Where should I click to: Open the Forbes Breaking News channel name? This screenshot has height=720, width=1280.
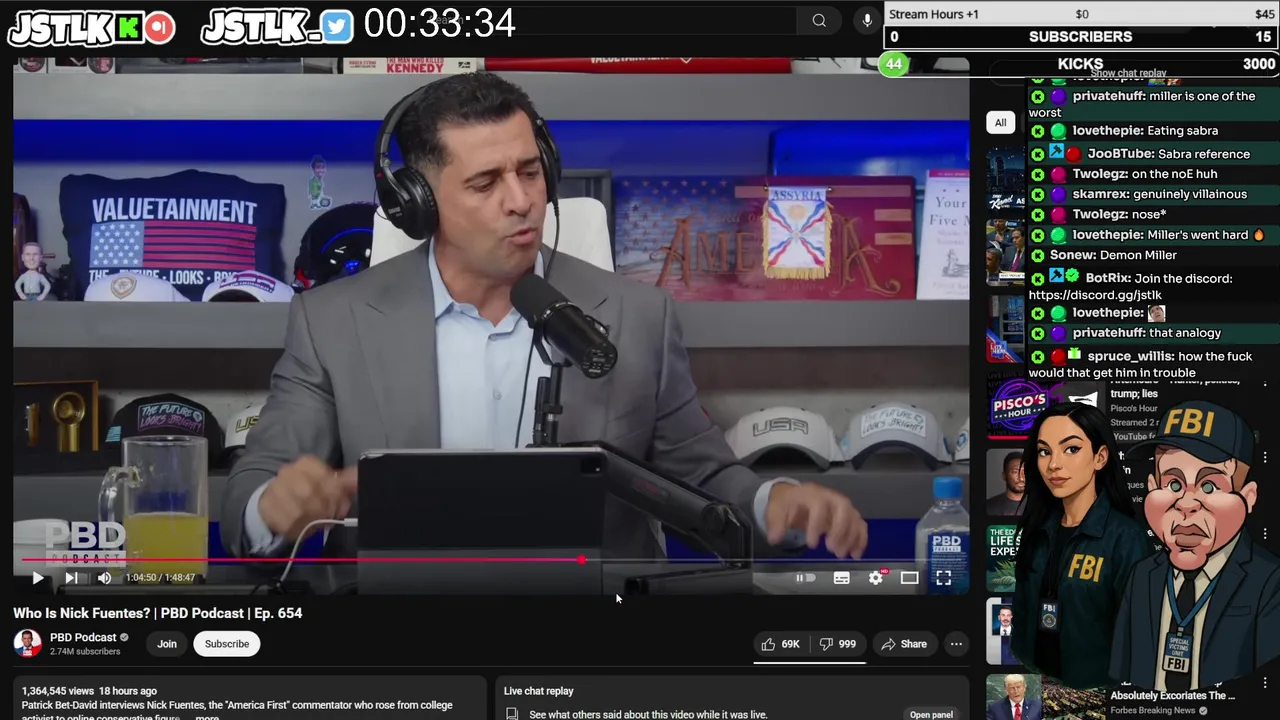(1153, 711)
